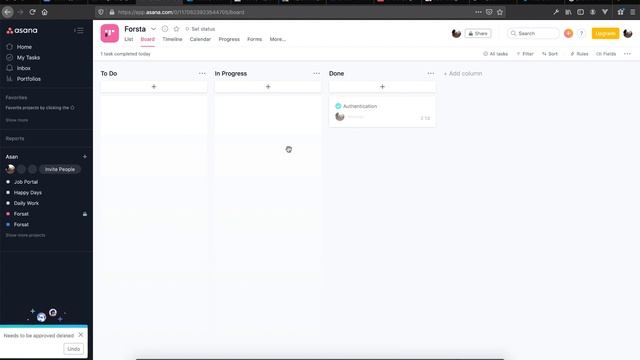640x360 pixels.
Task: Open the Rules panel
Action: pyautogui.click(x=579, y=54)
